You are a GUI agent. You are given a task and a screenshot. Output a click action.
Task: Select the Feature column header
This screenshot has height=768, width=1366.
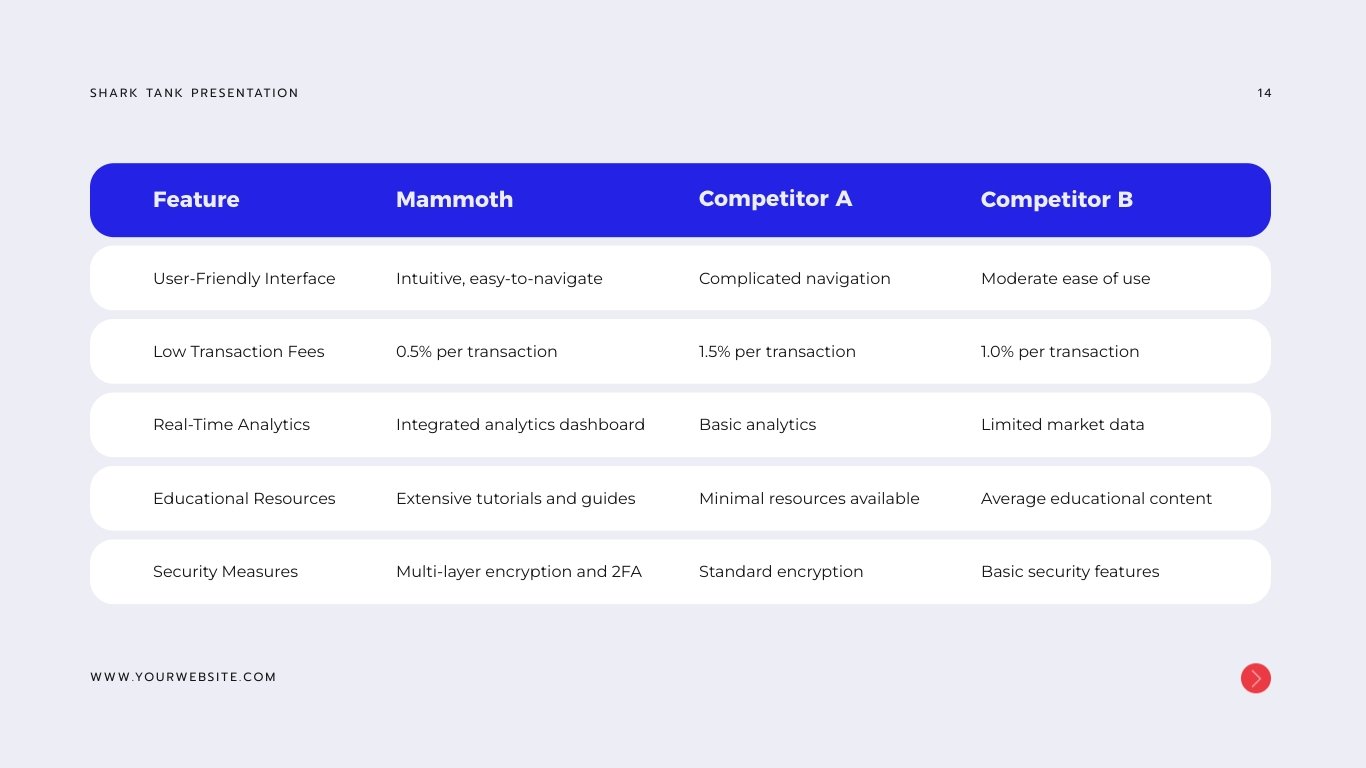tap(196, 200)
